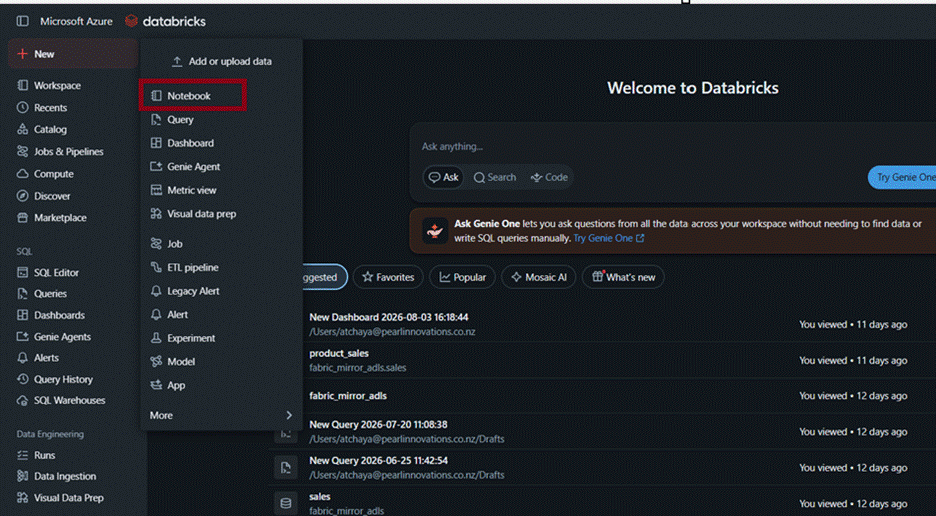Click the Try Genie One button
936x516 pixels.
902,177
